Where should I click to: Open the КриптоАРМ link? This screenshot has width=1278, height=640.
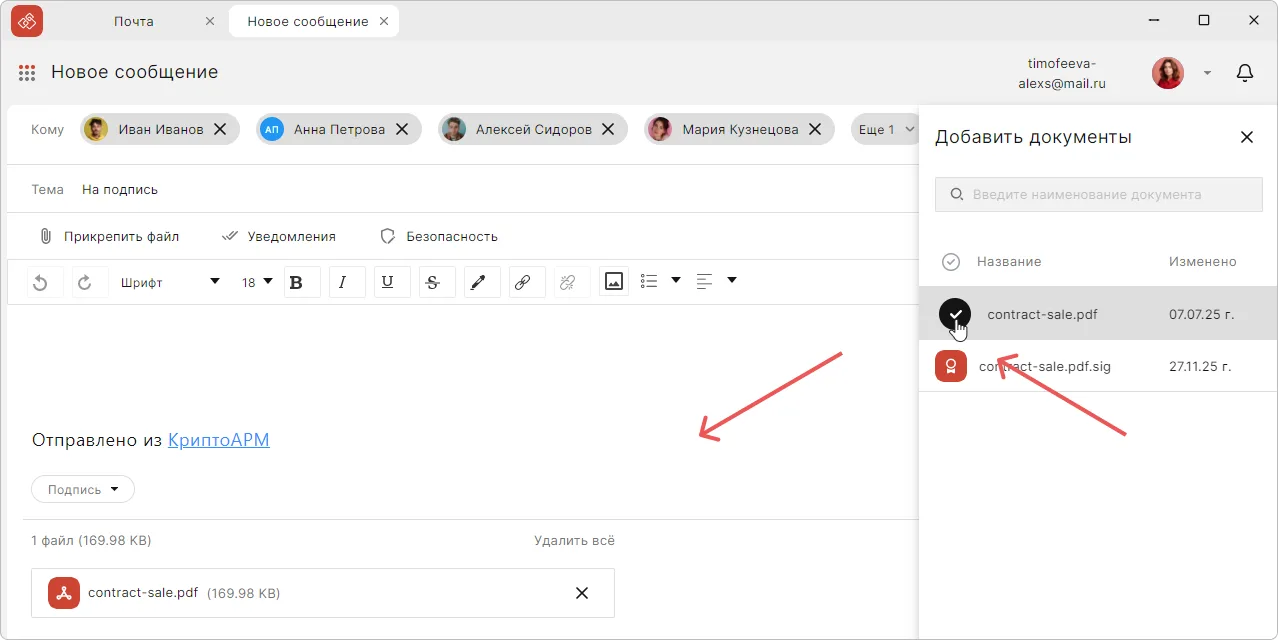click(x=218, y=440)
